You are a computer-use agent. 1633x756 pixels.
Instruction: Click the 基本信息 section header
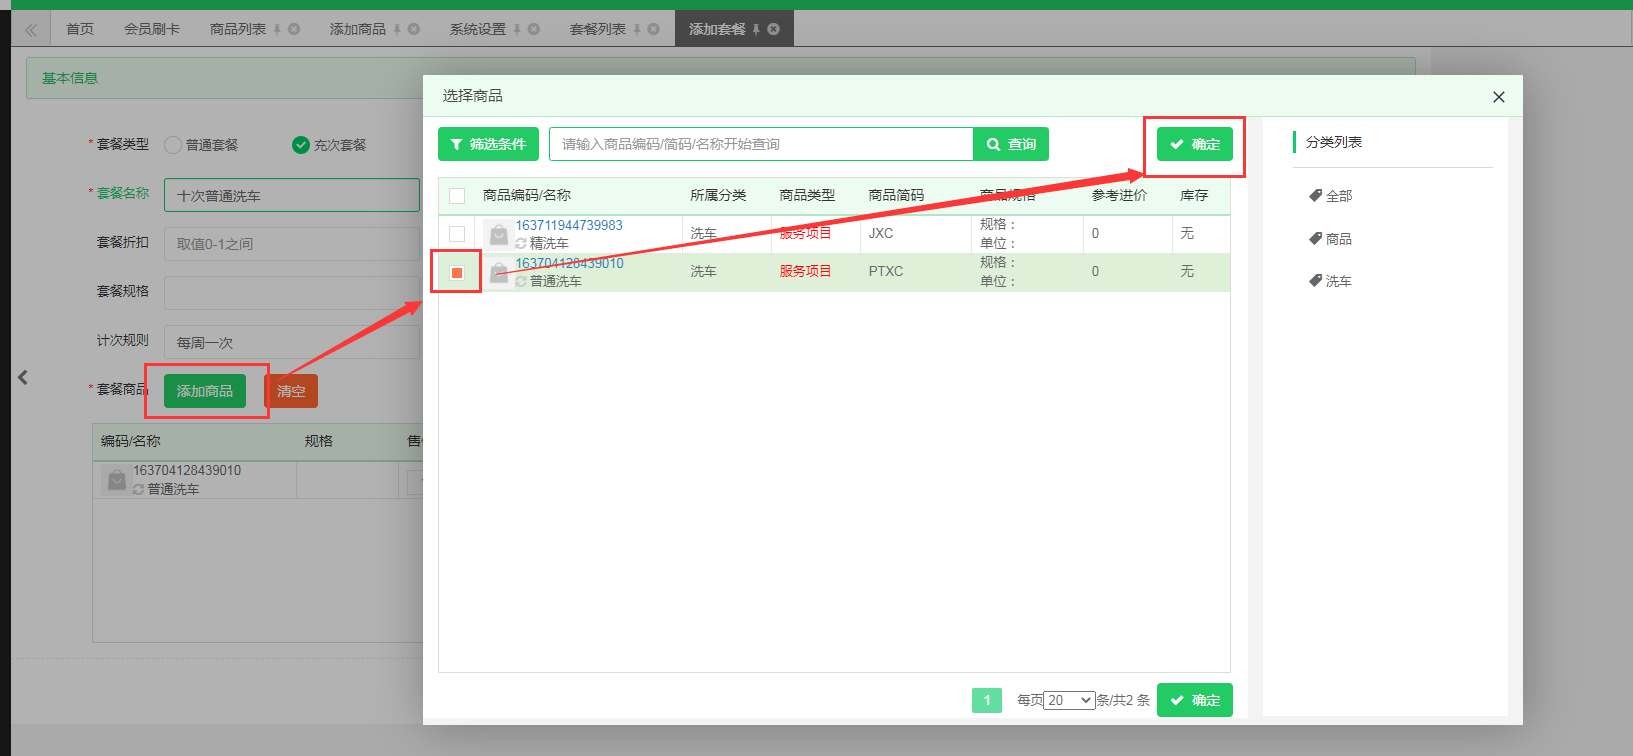click(x=70, y=78)
